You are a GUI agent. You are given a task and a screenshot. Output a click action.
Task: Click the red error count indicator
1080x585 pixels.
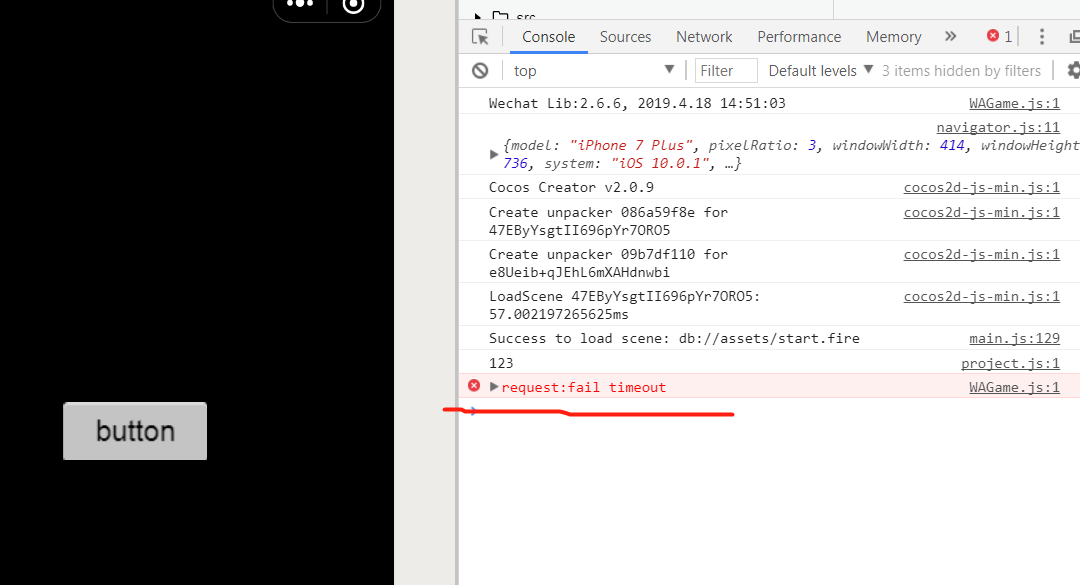999,37
